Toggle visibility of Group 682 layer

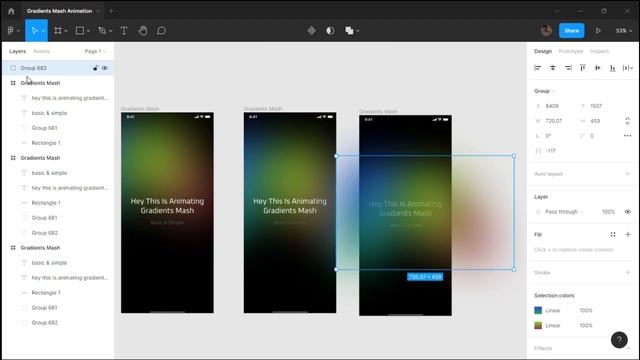pos(105,68)
